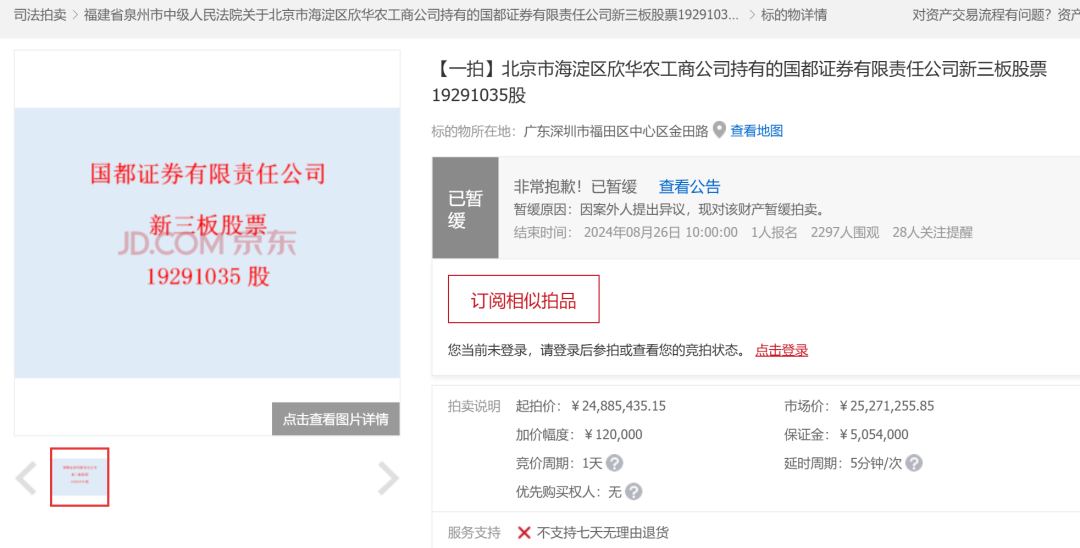Click the red X icon beside 不支持七天无理由退货

[x=524, y=532]
